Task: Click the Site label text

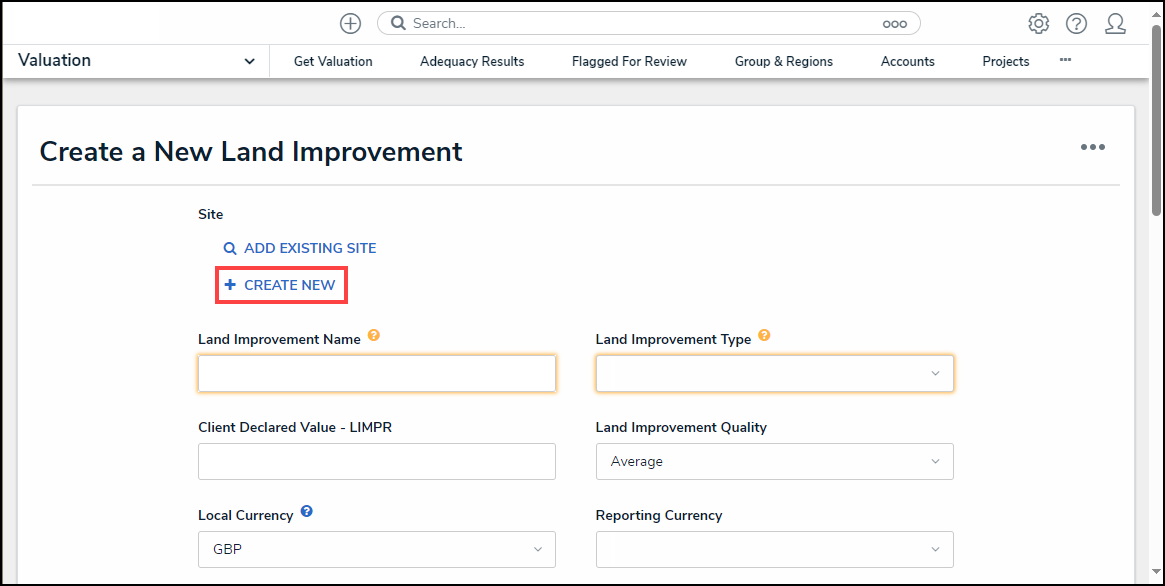Action: [210, 215]
